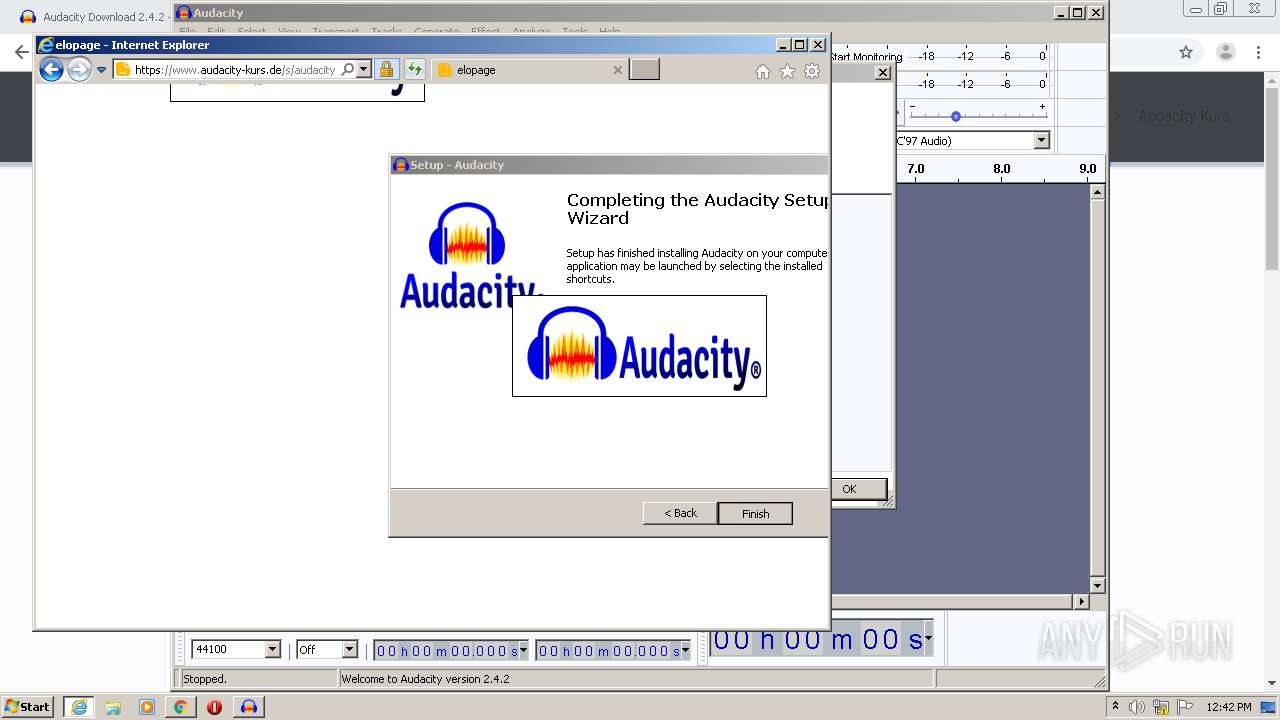Open the recent pages dropdown in Internet Explorer
Viewport: 1280px width, 720px height.
[x=101, y=70]
